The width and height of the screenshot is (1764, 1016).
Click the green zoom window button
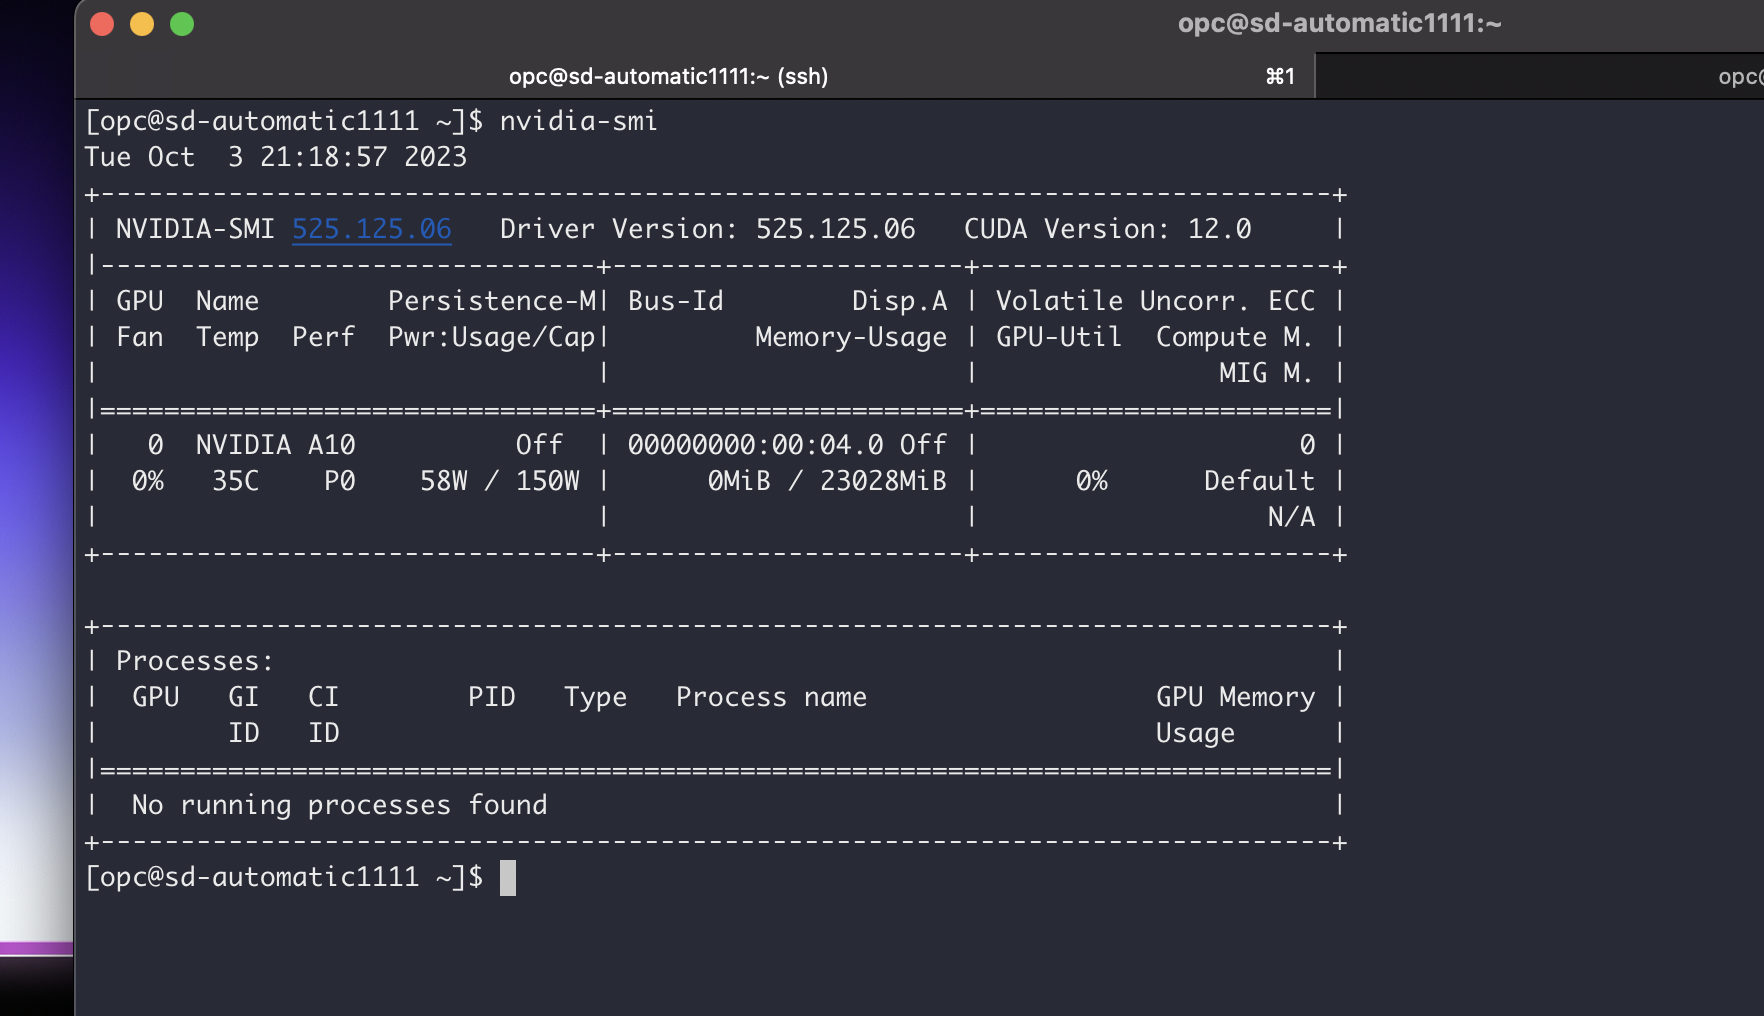182,24
